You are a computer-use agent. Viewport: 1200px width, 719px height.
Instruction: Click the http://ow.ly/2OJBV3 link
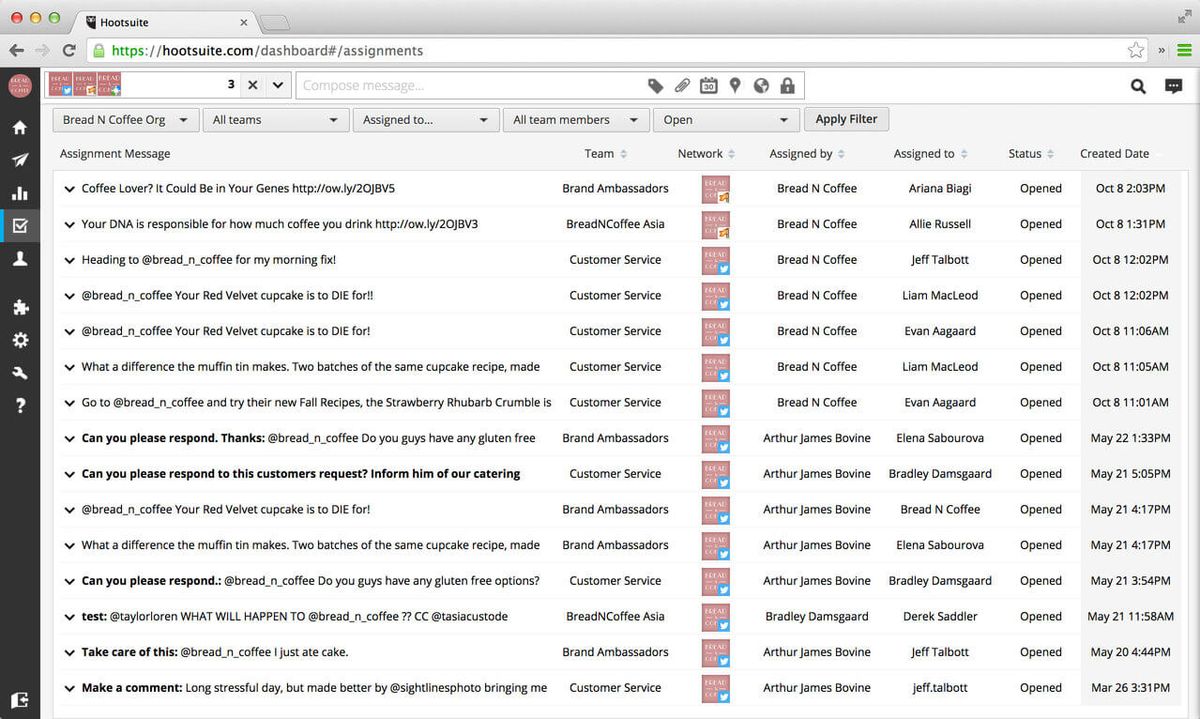point(426,224)
